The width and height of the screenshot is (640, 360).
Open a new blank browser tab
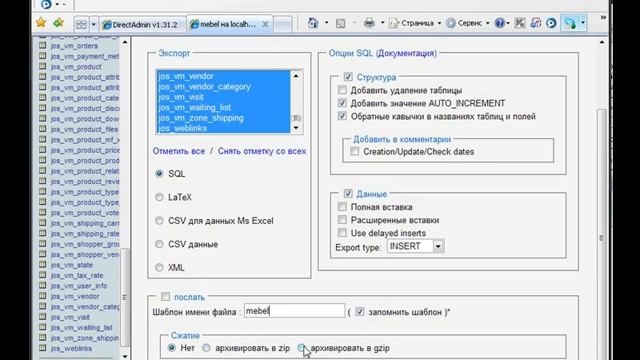coord(283,24)
